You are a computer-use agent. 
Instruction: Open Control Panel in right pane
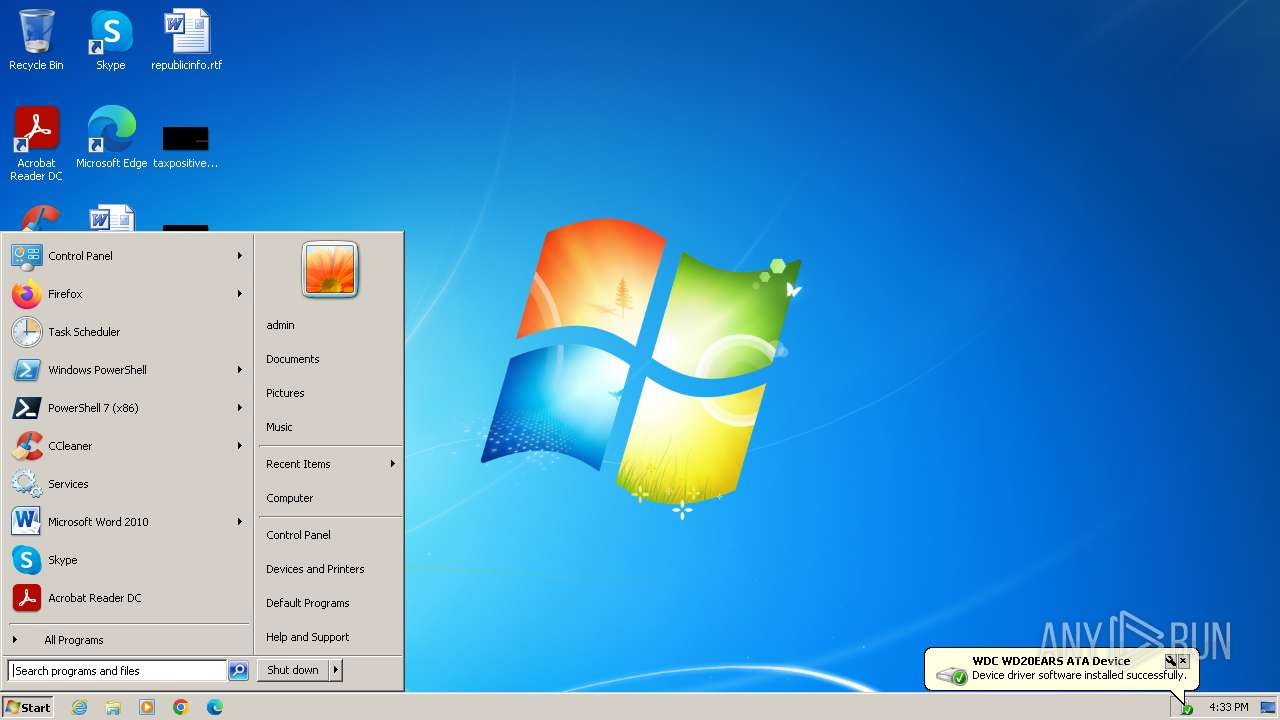coord(330,535)
